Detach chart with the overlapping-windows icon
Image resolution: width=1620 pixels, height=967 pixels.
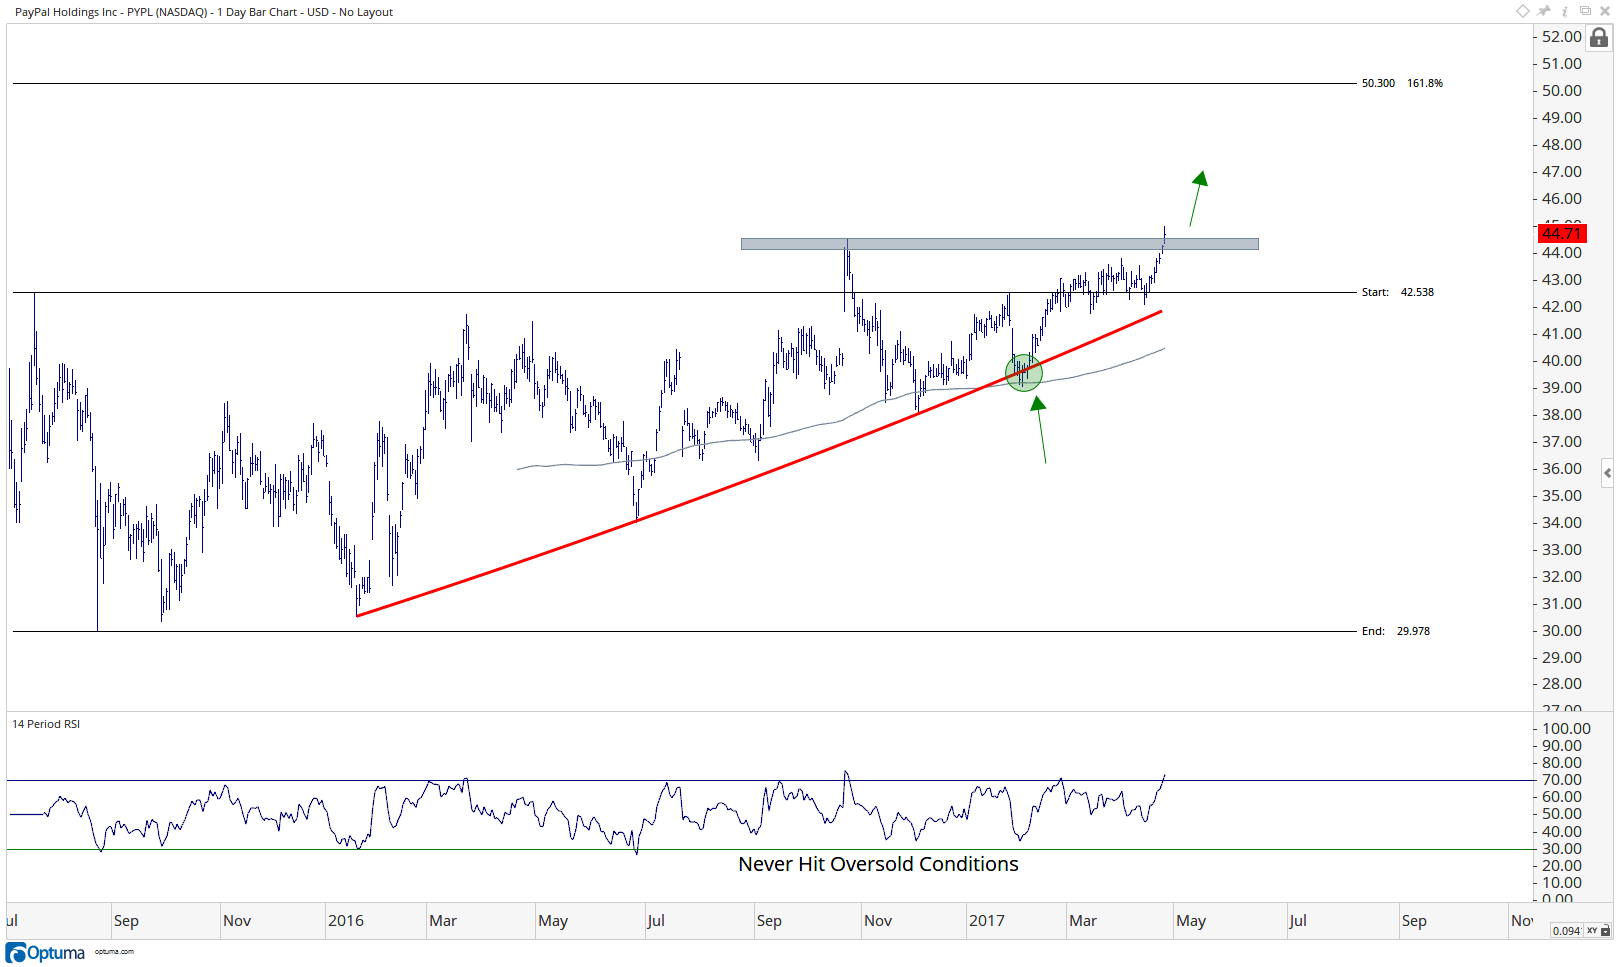tap(1585, 11)
